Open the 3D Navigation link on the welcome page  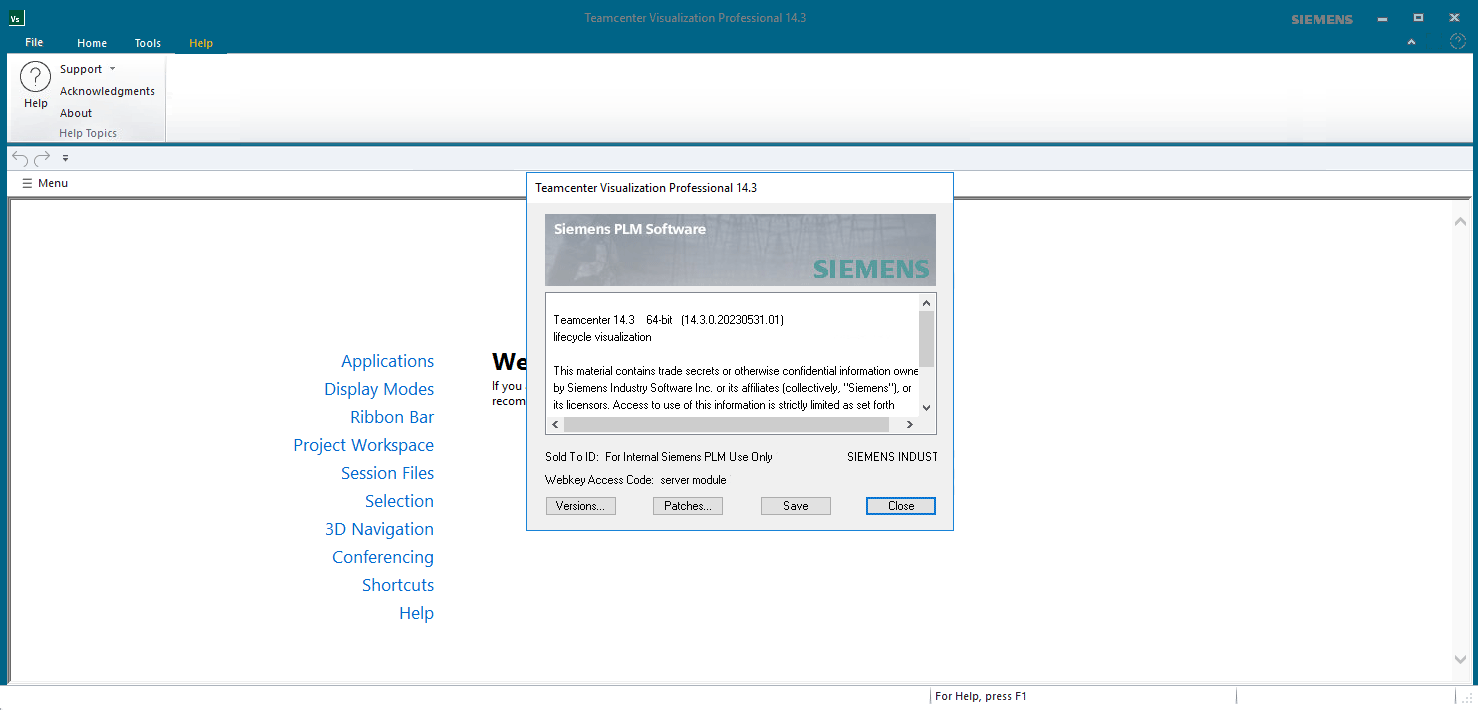tap(378, 528)
